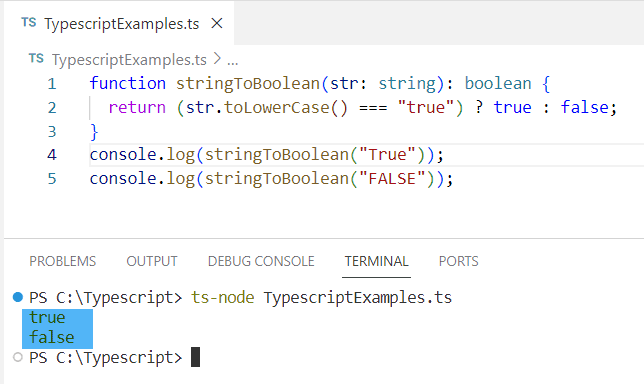
Task: Click the 'return' keyword on line 2
Action: point(137,108)
